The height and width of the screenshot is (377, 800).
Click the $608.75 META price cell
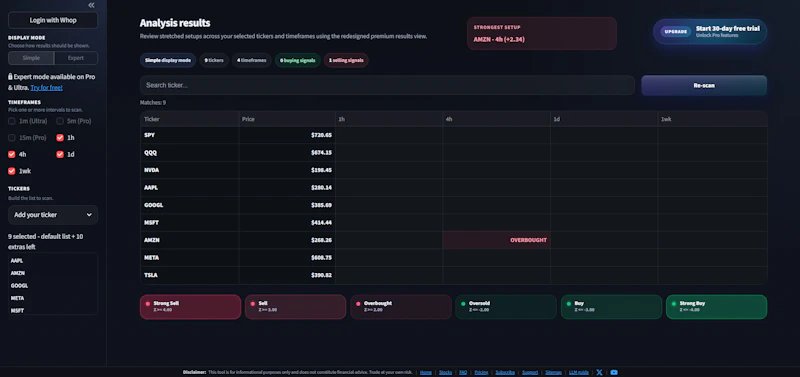(x=287, y=258)
